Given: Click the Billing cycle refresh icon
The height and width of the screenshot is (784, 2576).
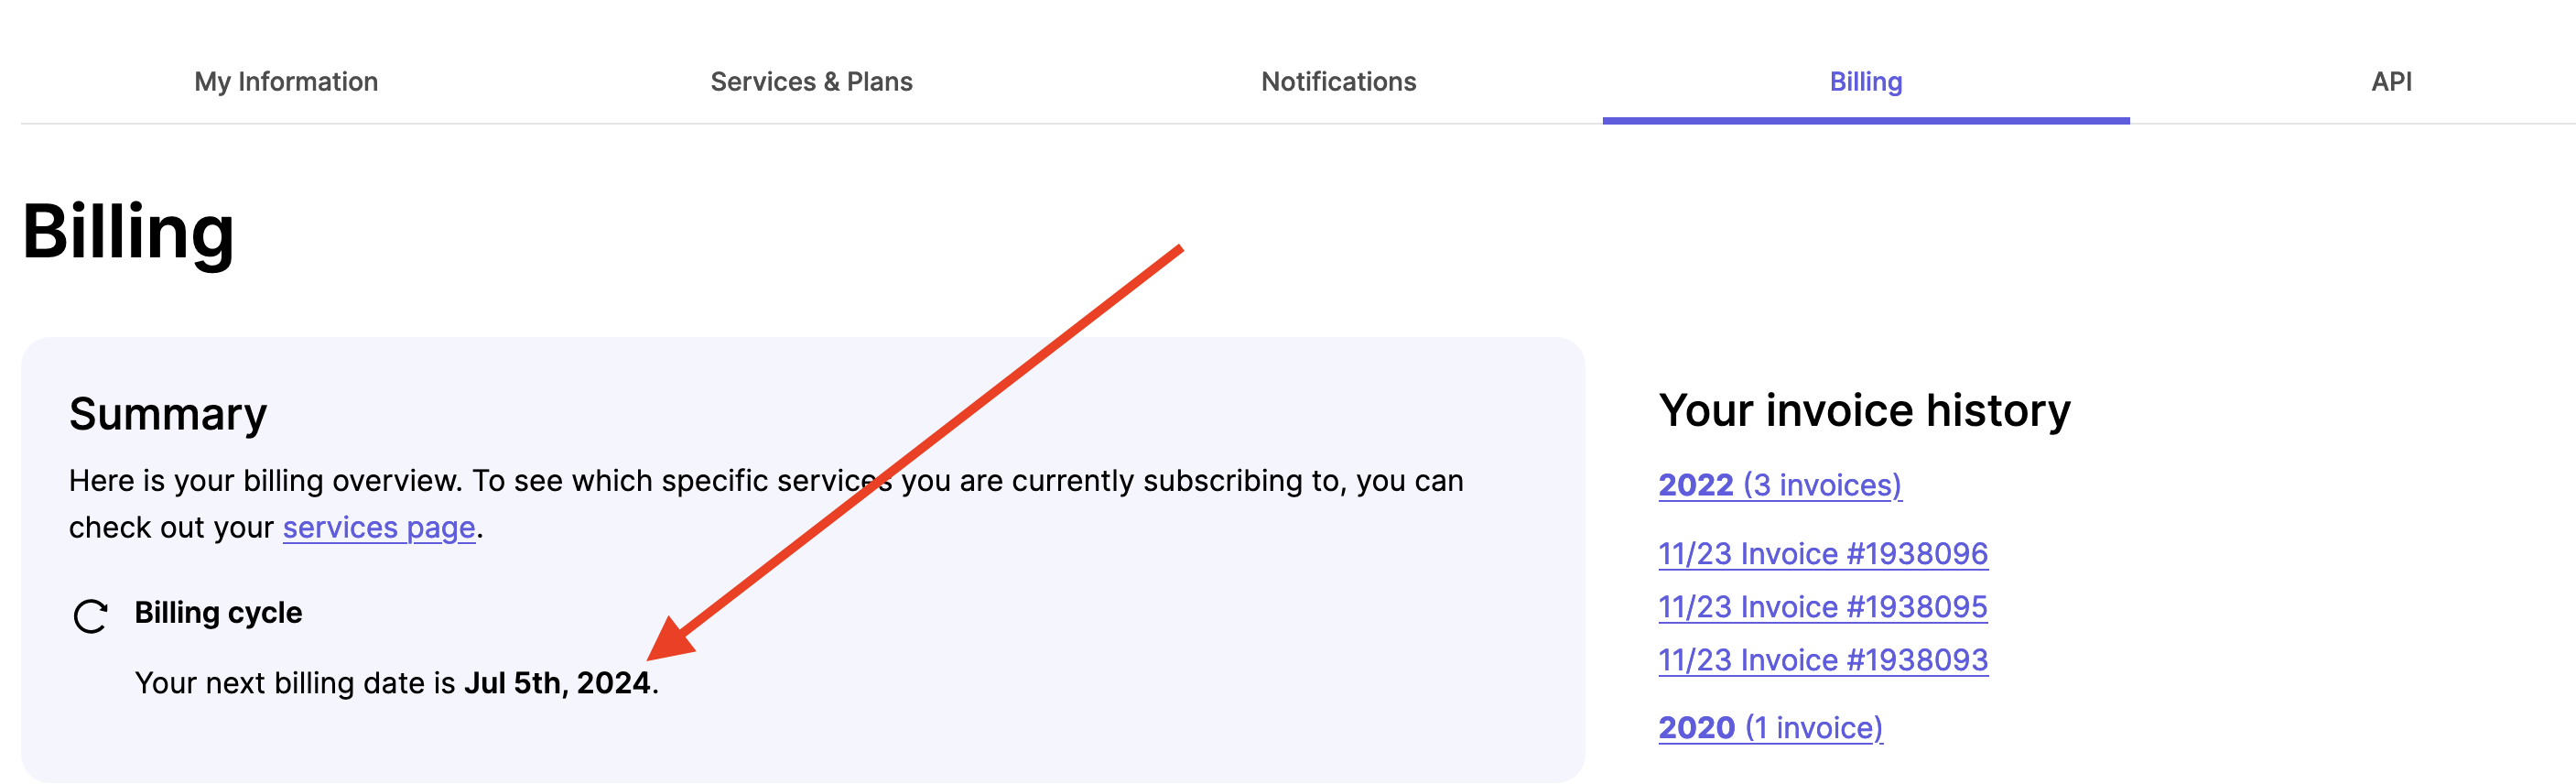Looking at the screenshot, I should point(90,616).
